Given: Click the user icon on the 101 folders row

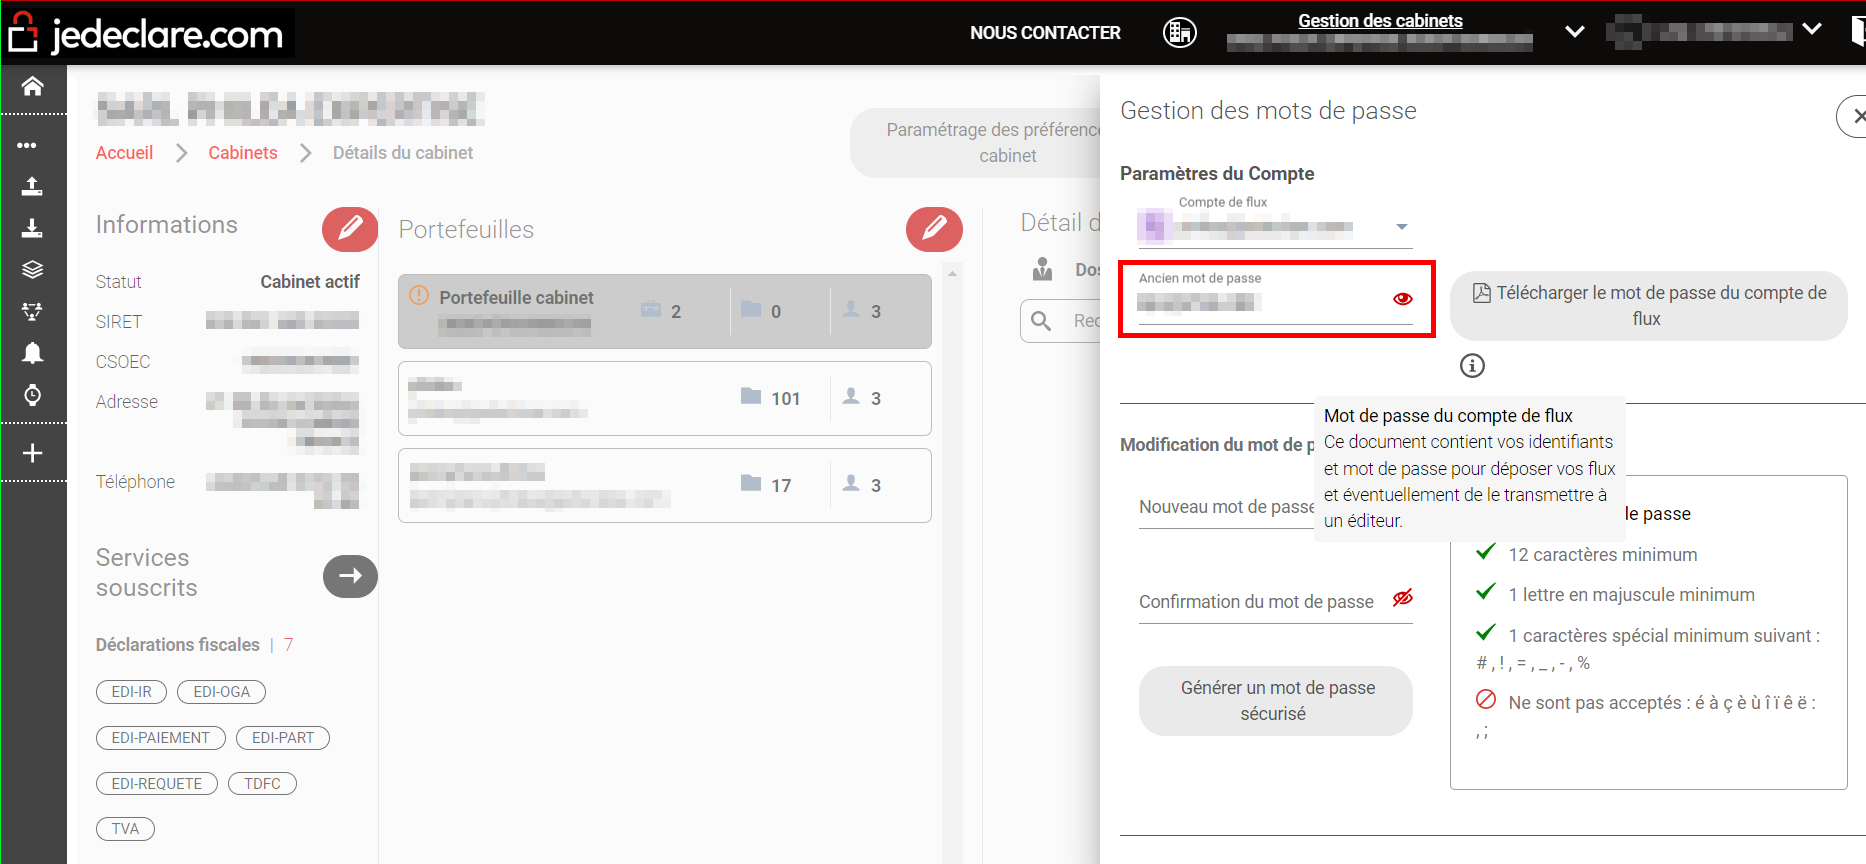Looking at the screenshot, I should [851, 396].
